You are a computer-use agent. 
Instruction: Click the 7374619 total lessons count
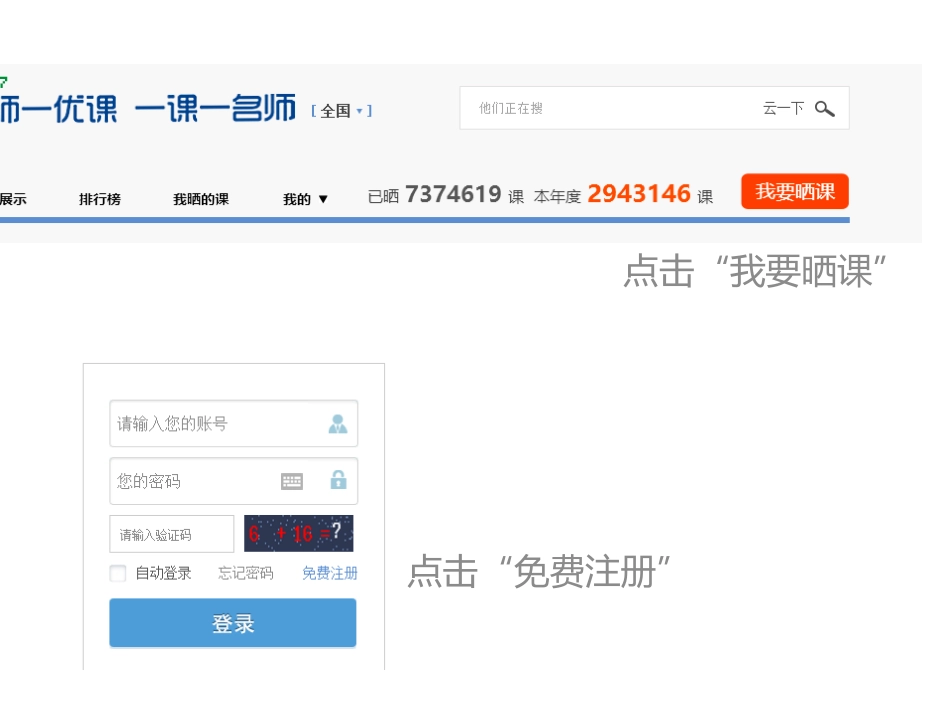coord(453,194)
